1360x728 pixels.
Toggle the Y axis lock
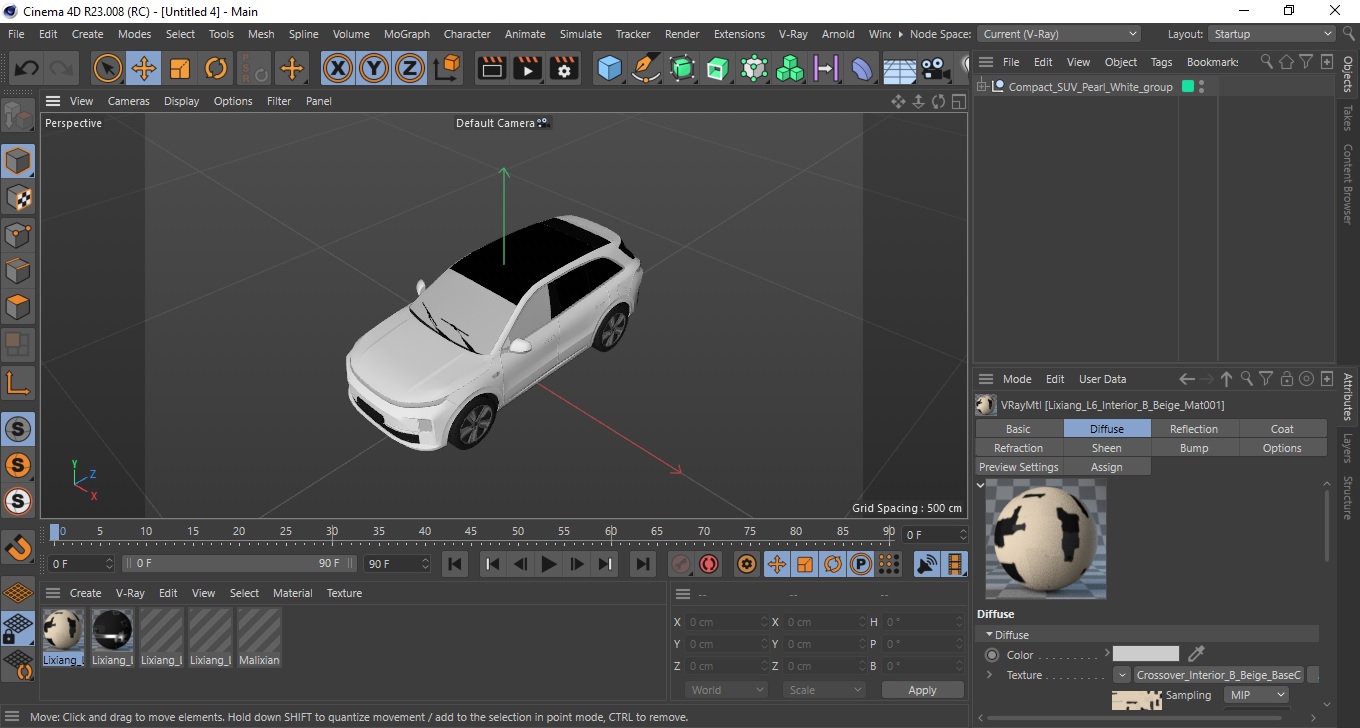374,69
